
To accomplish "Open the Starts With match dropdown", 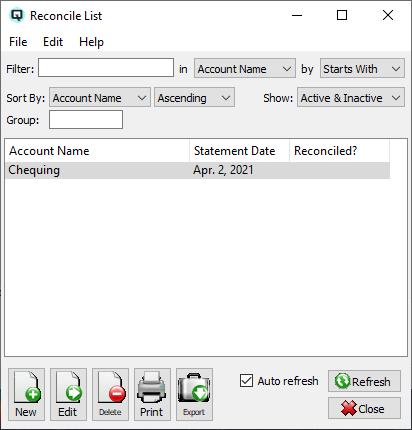I will click(x=362, y=69).
